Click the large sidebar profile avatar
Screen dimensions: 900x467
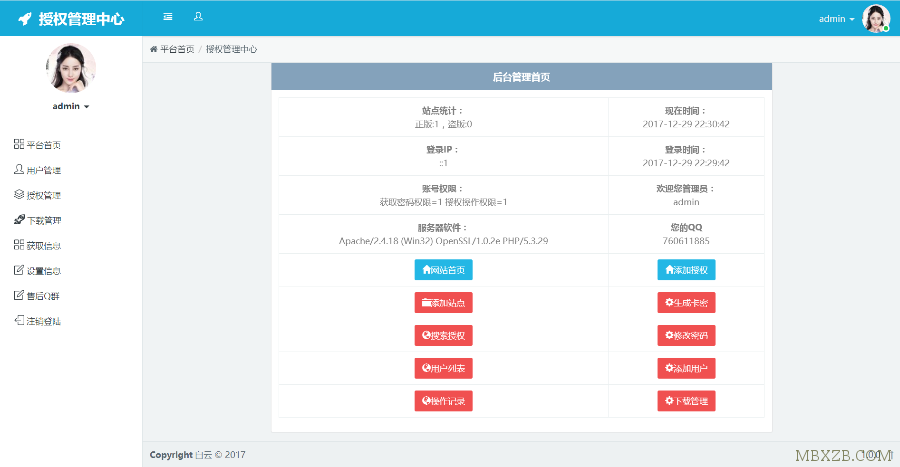(71, 68)
